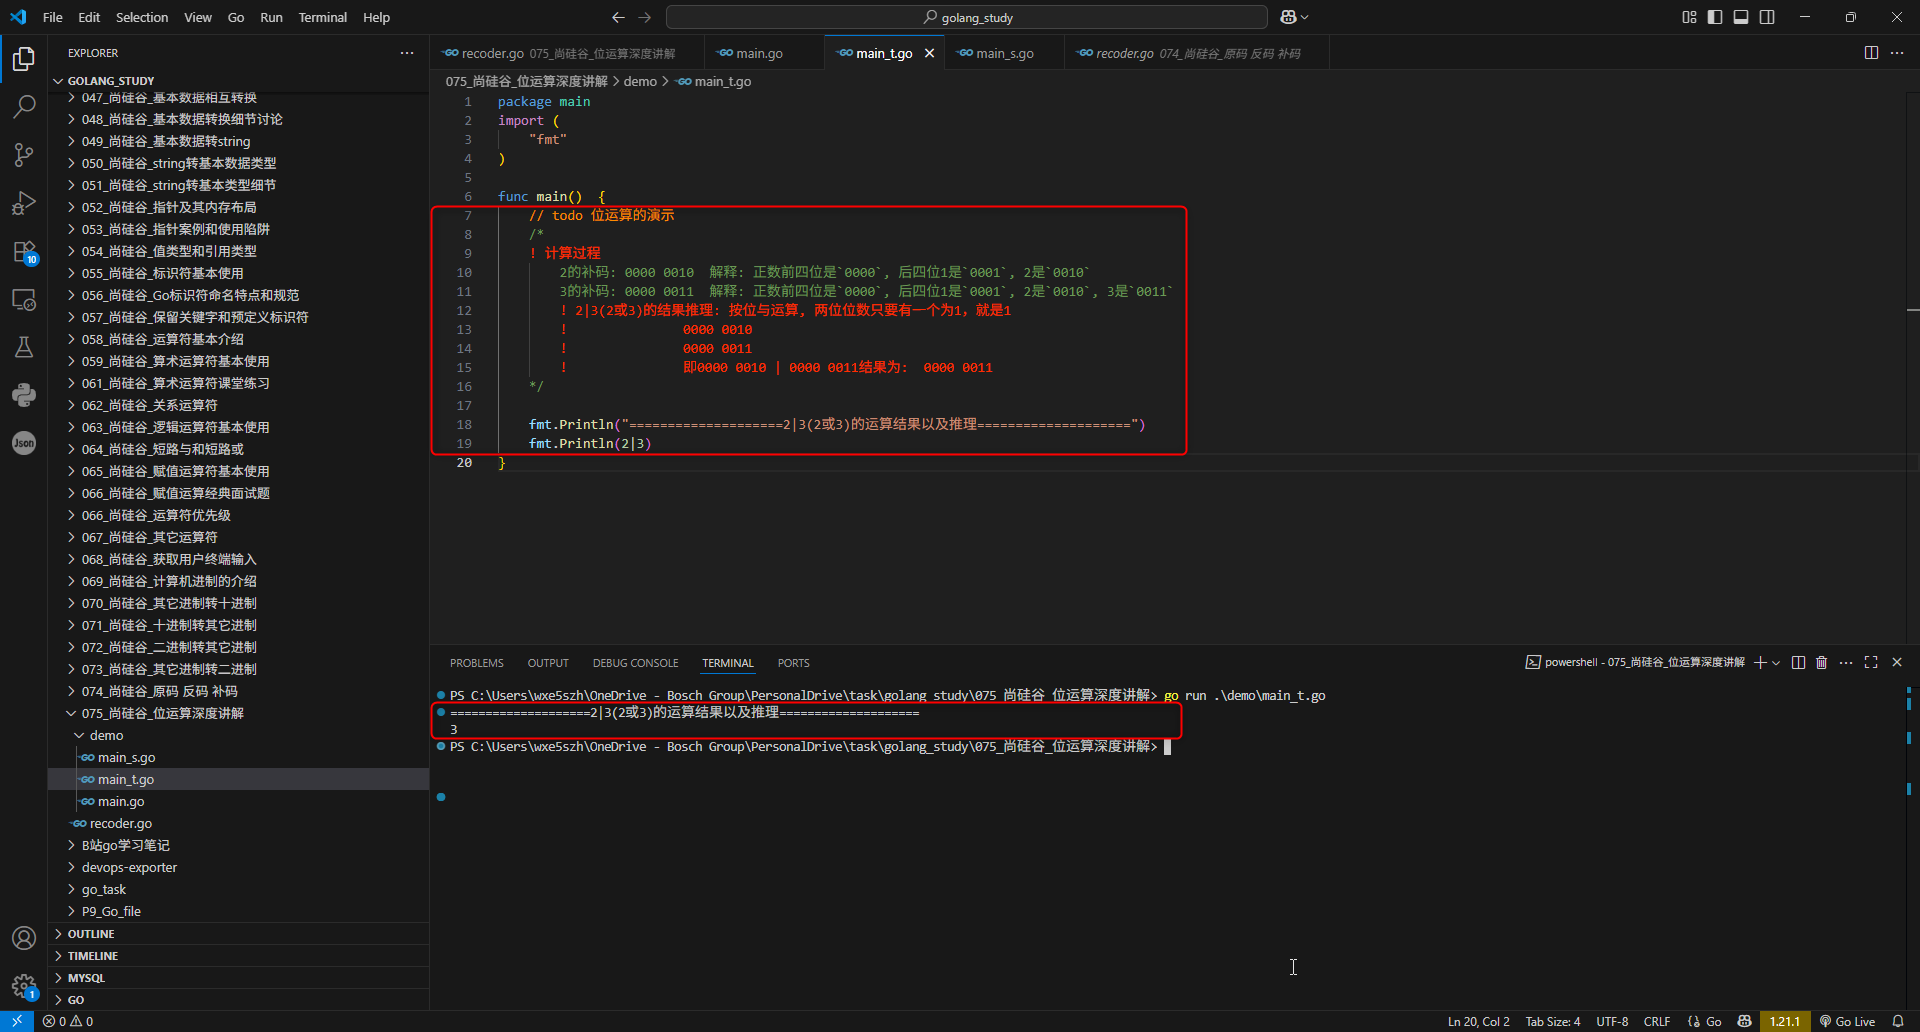
Task: Open Explorer Views and More Actions menu
Action: point(407,53)
